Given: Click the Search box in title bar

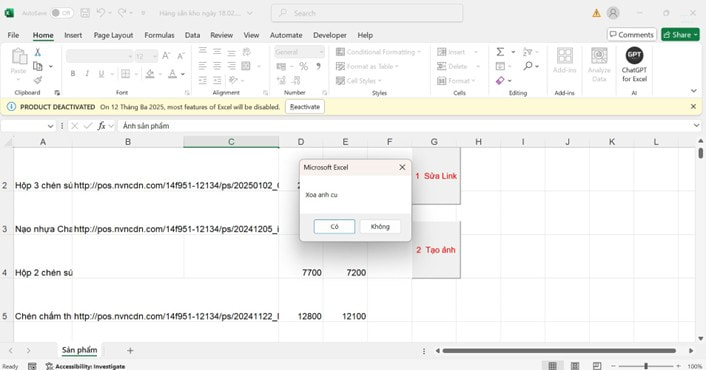Looking at the screenshot, I should click(x=367, y=13).
